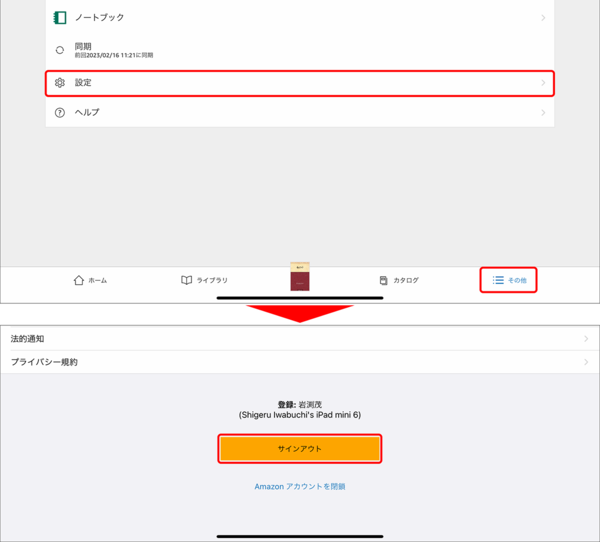
Task: Click the help question mark icon
Action: pos(60,113)
